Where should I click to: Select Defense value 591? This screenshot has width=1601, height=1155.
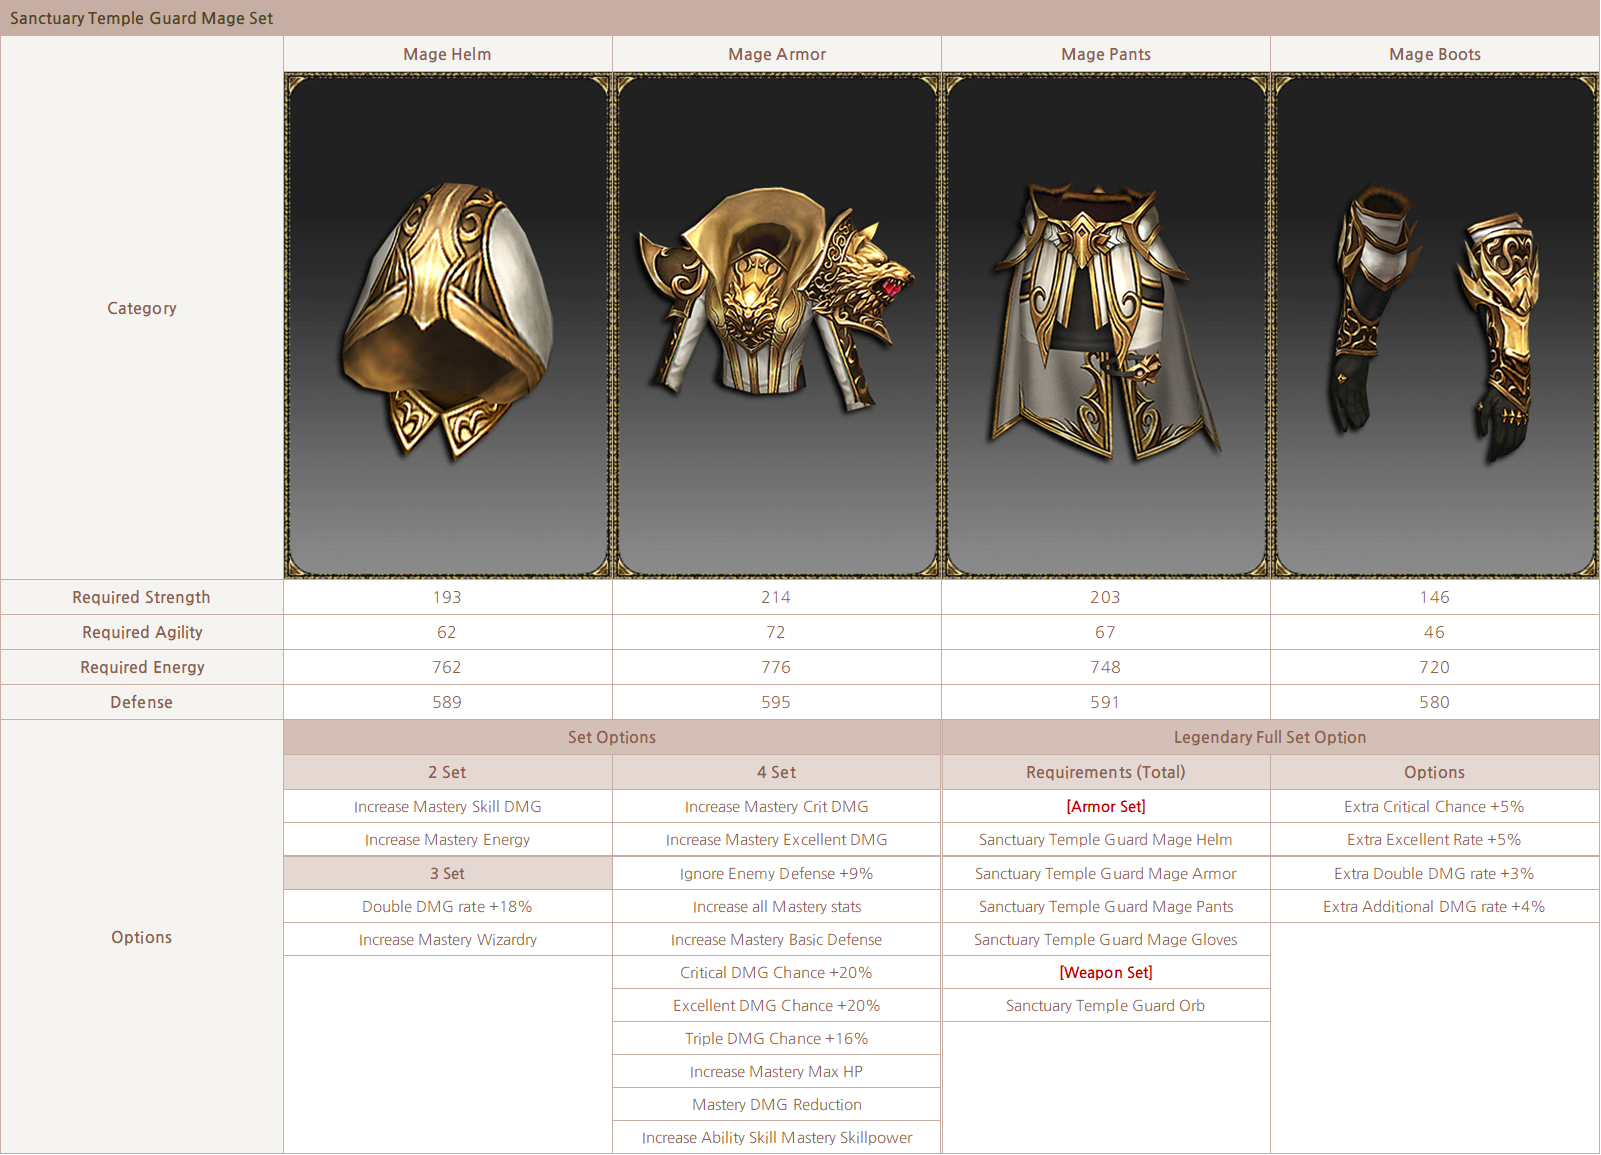tap(1105, 702)
